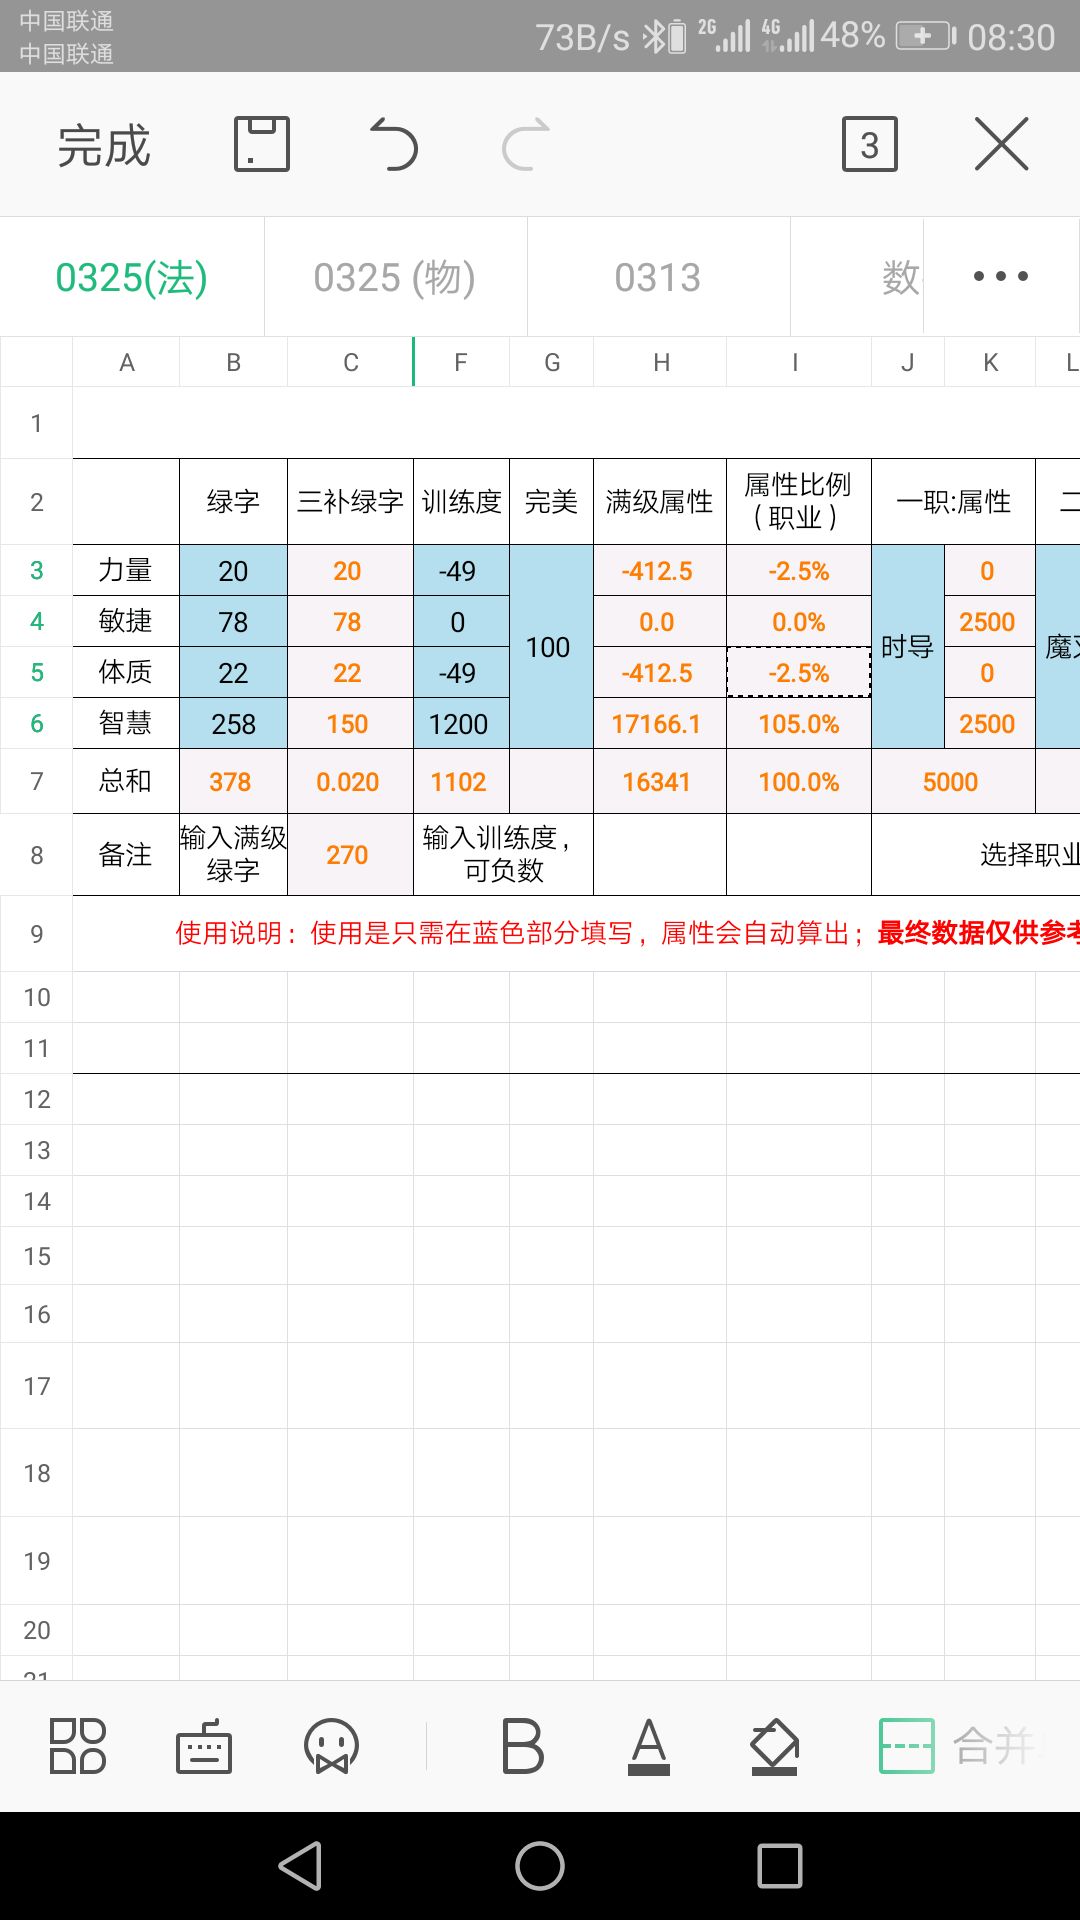
Task: Select the 绿字 header cell
Action: click(233, 502)
